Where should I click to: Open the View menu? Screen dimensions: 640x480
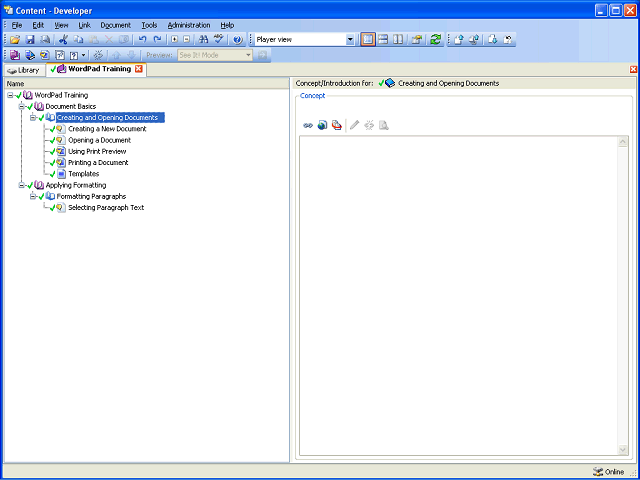click(x=62, y=25)
